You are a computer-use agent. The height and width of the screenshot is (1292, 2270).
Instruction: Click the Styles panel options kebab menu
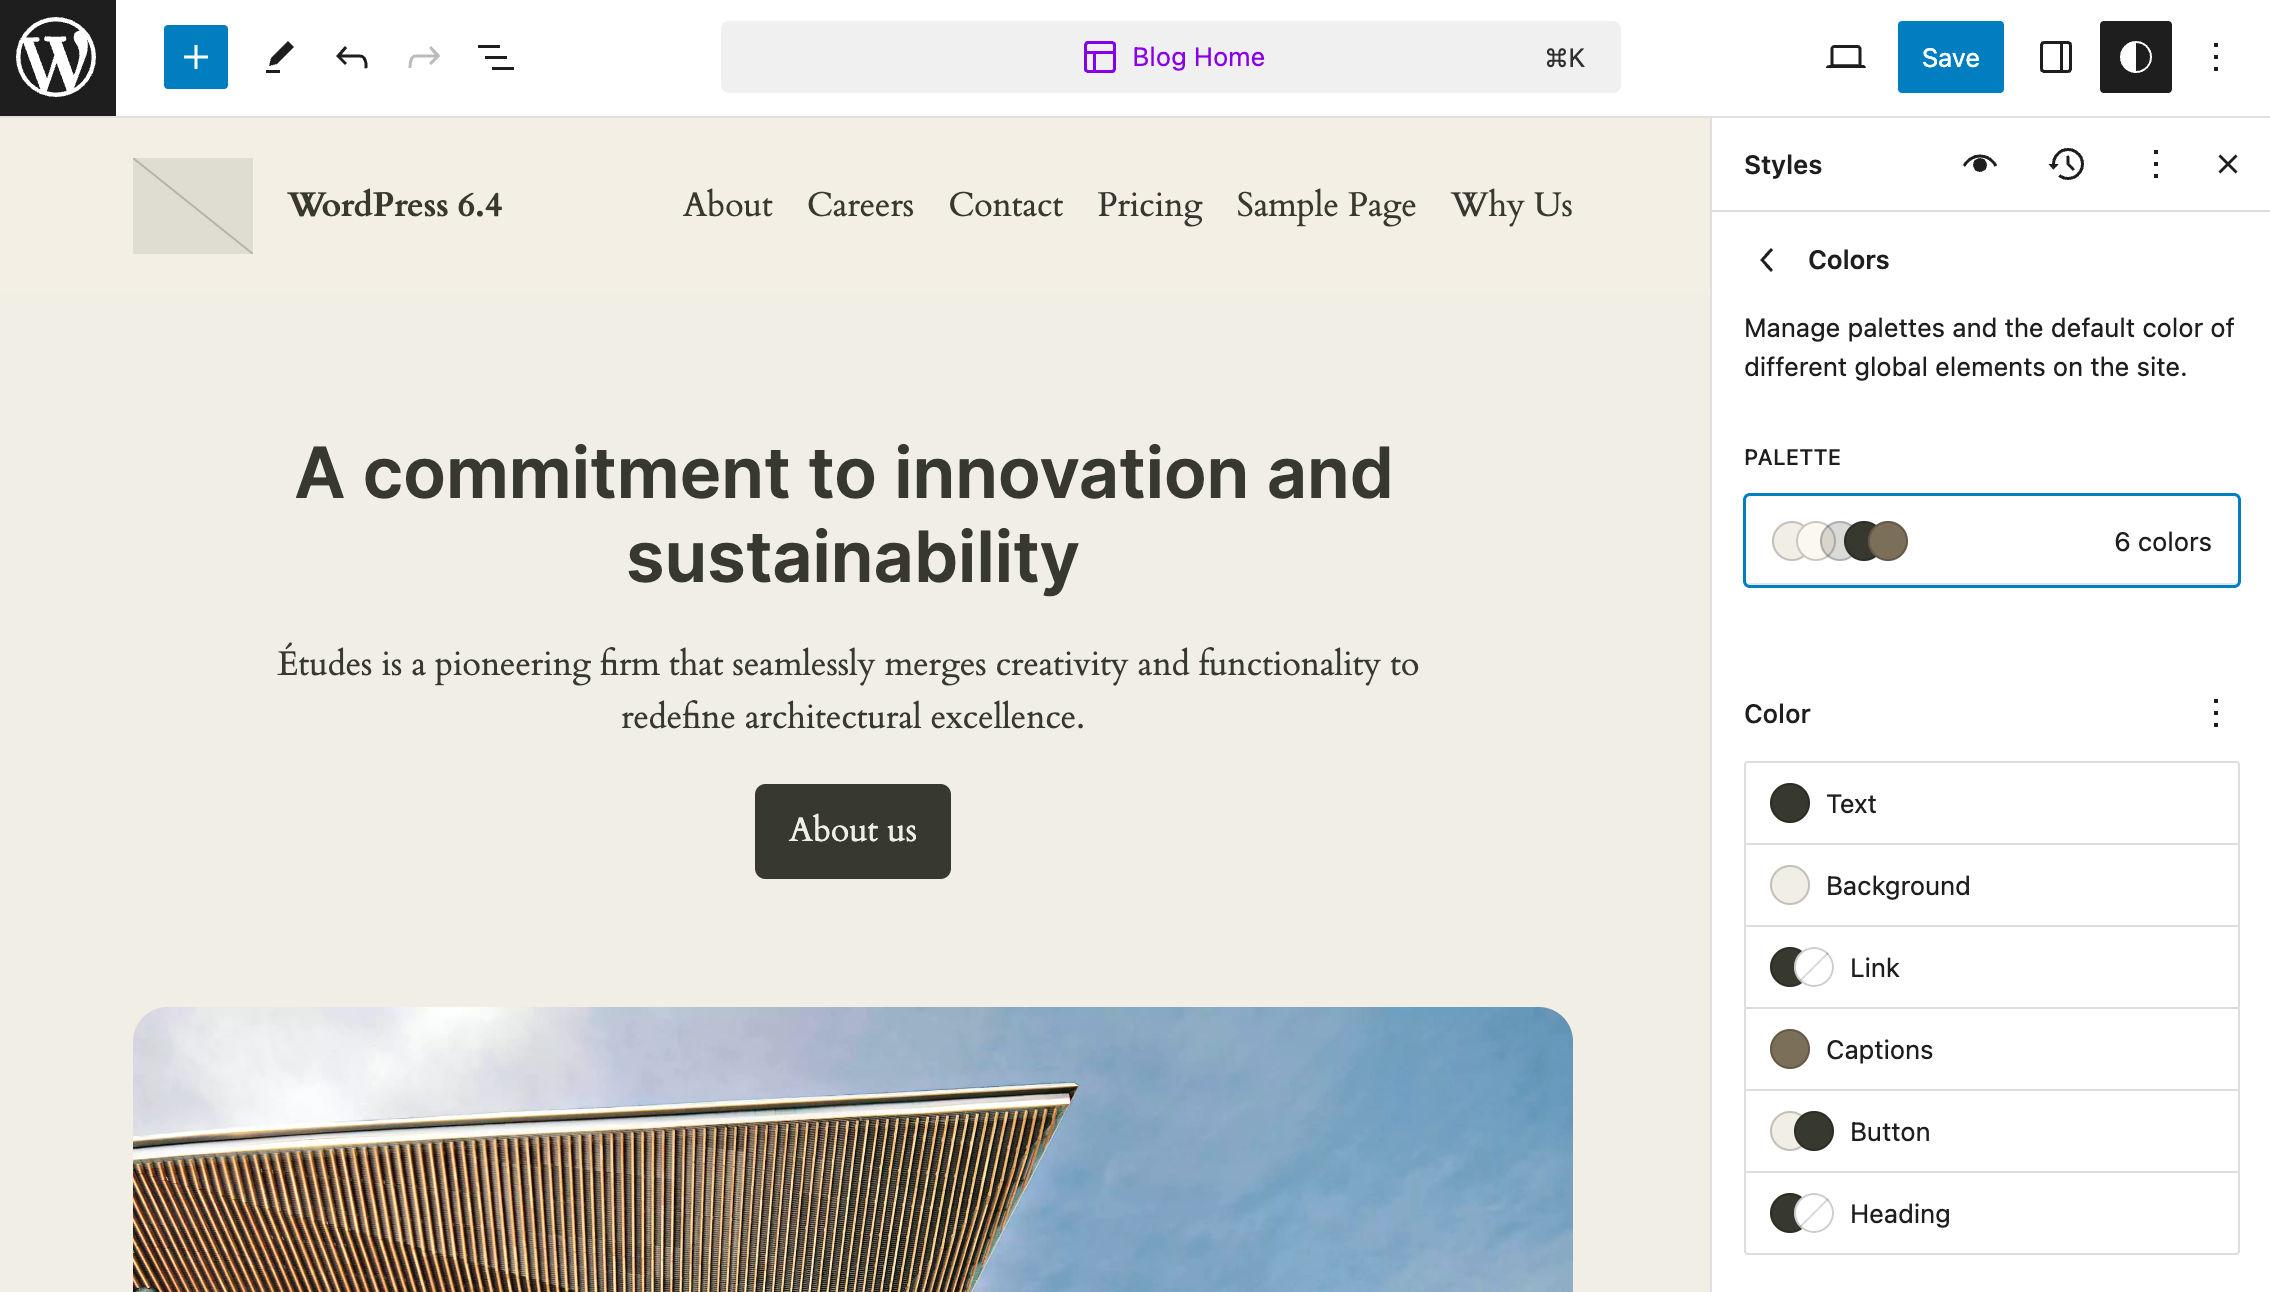pos(2153,164)
